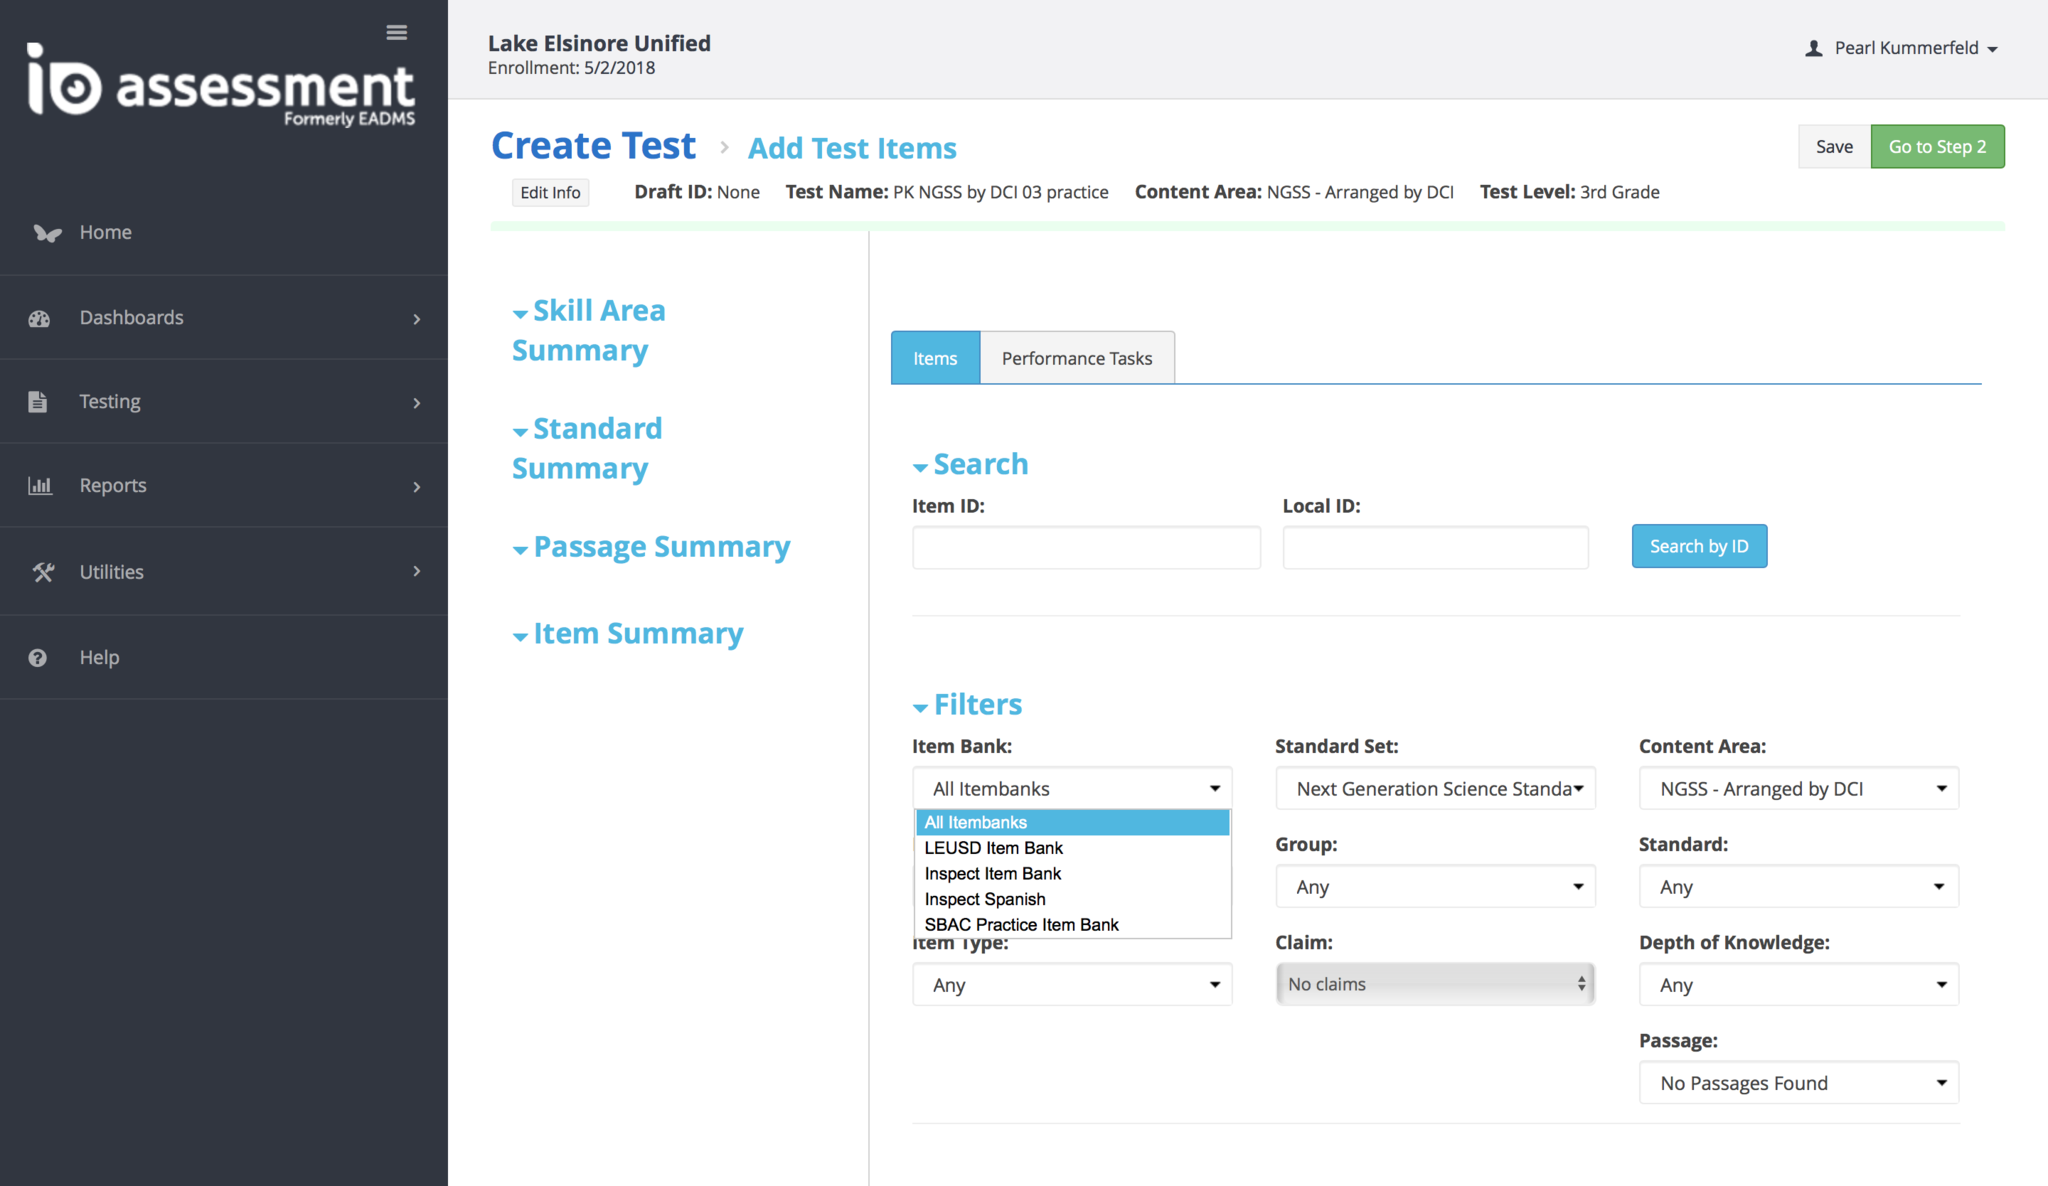Select LEUSD Item Bank option
Screen dimensions: 2048x1186
993,848
